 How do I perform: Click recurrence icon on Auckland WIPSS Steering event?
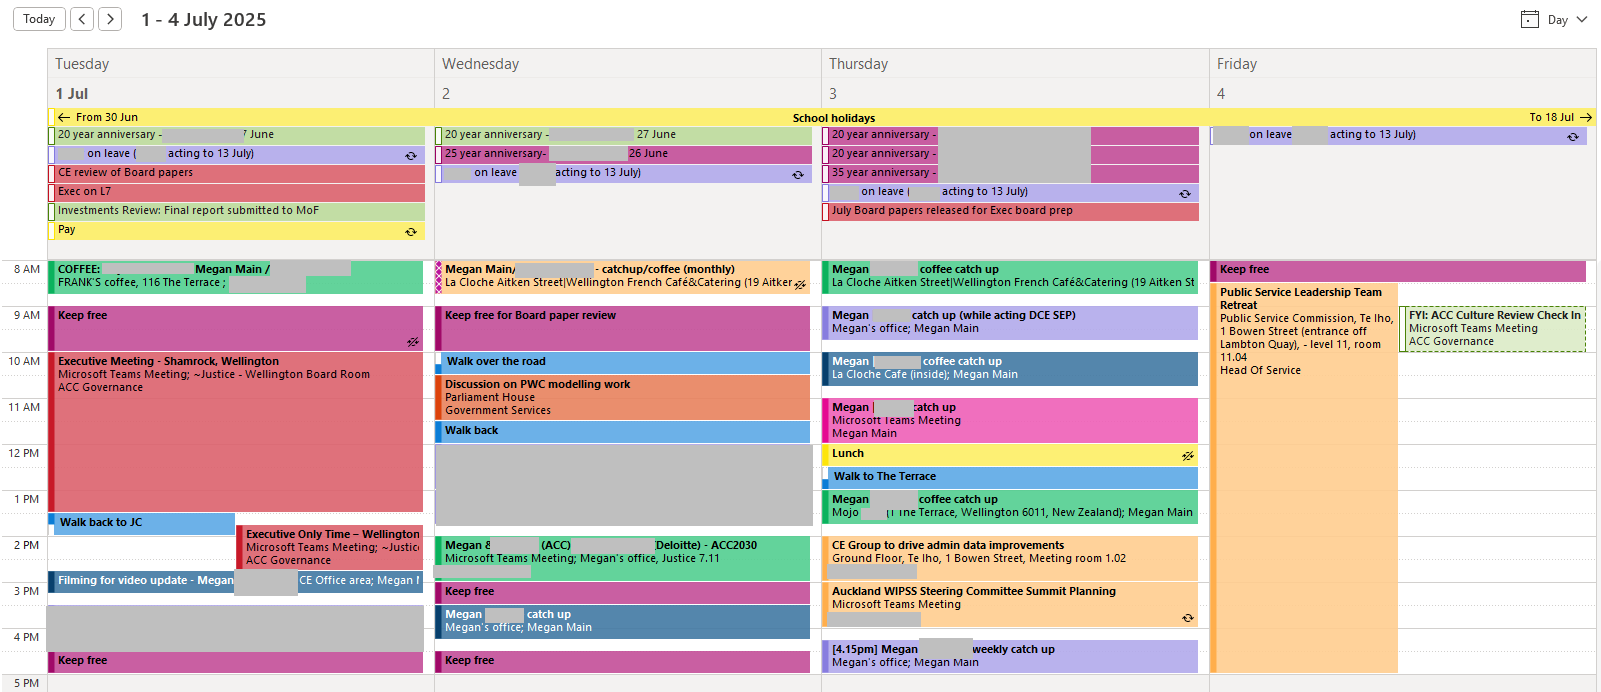pos(1187,618)
